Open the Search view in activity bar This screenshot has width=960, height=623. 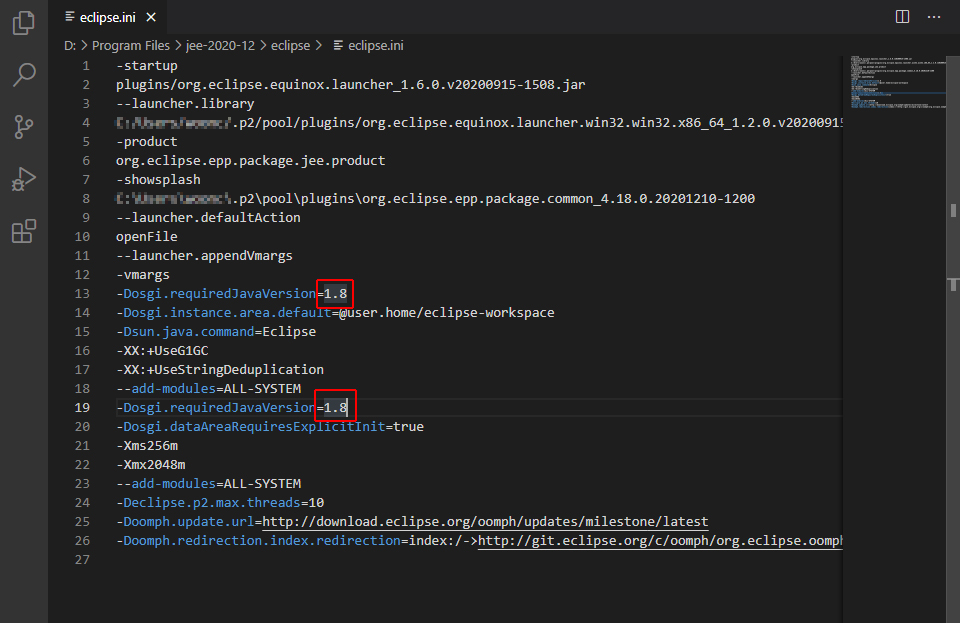click(24, 75)
